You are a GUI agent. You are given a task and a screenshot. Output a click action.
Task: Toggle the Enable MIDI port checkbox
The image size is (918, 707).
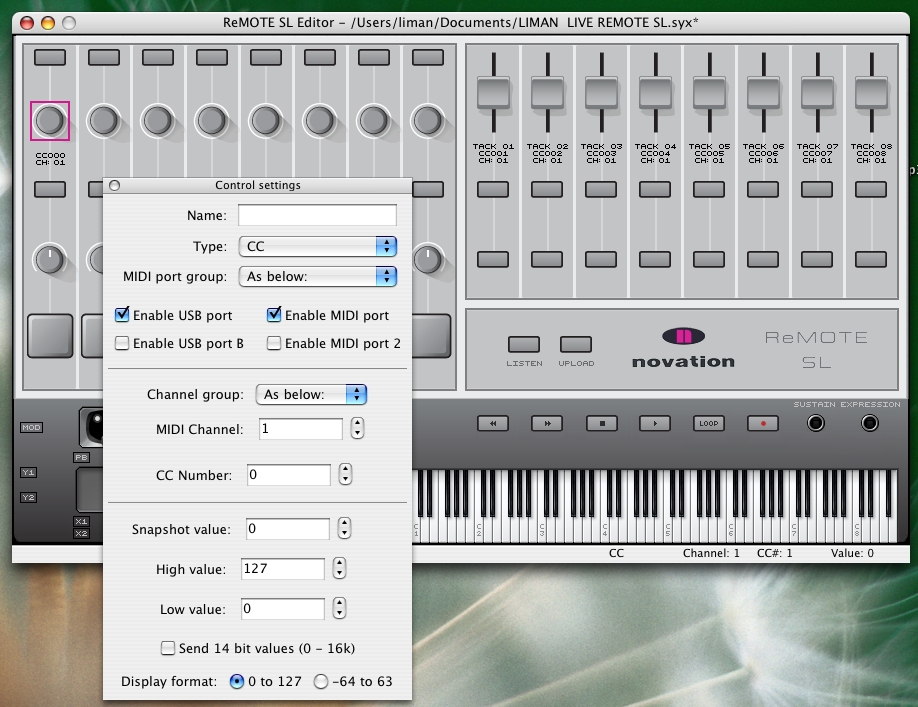click(x=273, y=315)
